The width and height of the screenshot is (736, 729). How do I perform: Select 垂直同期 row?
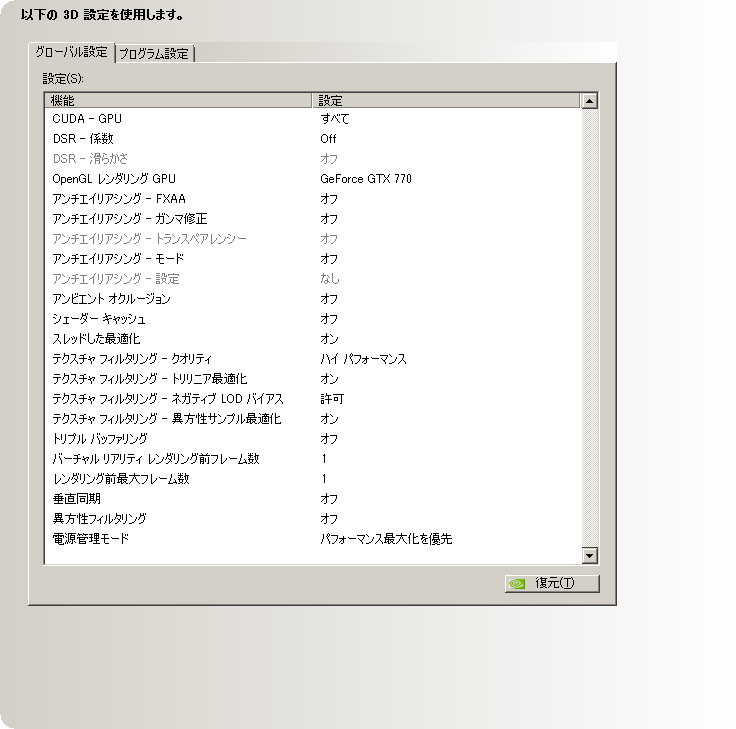(x=313, y=499)
